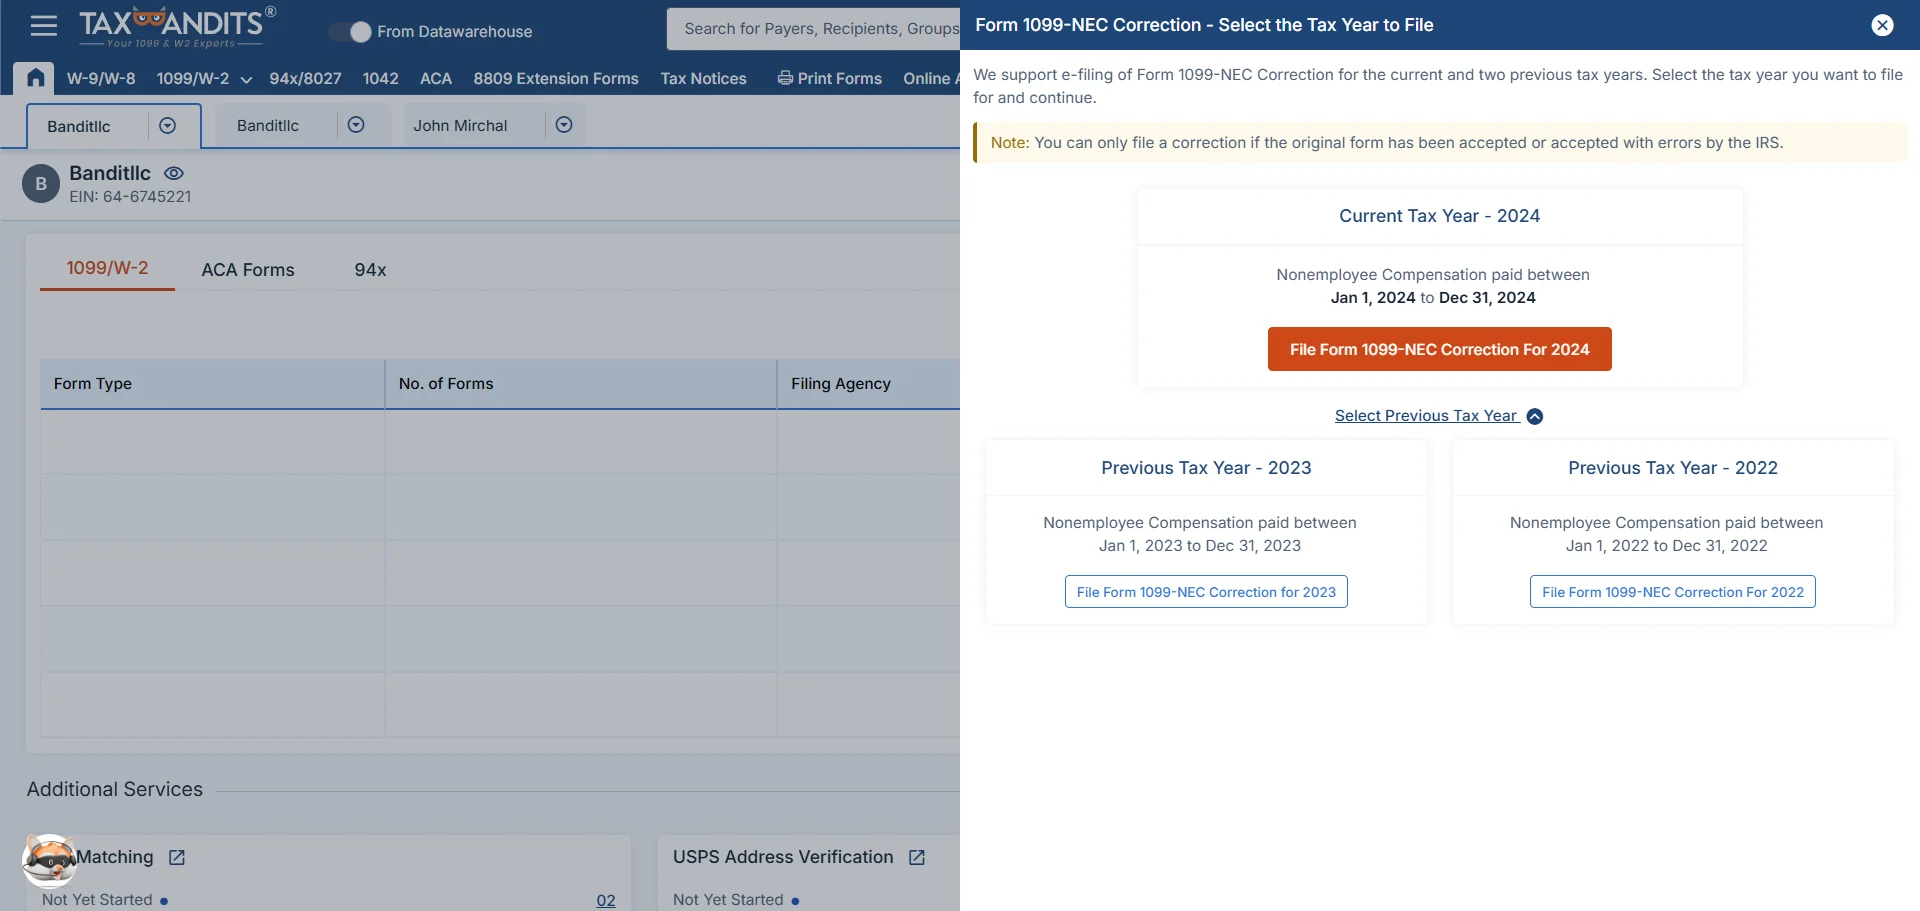Click File Form 1099-NEC Correction For 2022

[x=1673, y=592]
